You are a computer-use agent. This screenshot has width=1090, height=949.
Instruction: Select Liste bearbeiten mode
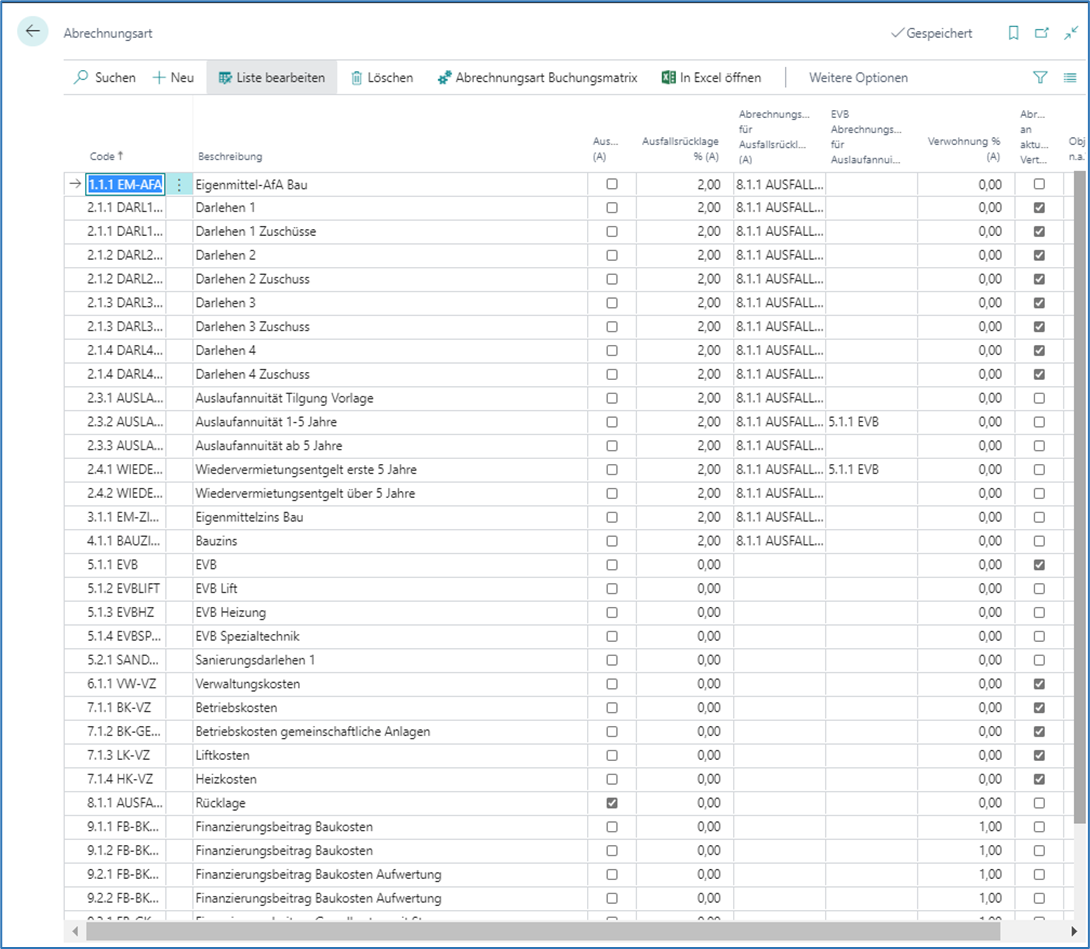[271, 77]
